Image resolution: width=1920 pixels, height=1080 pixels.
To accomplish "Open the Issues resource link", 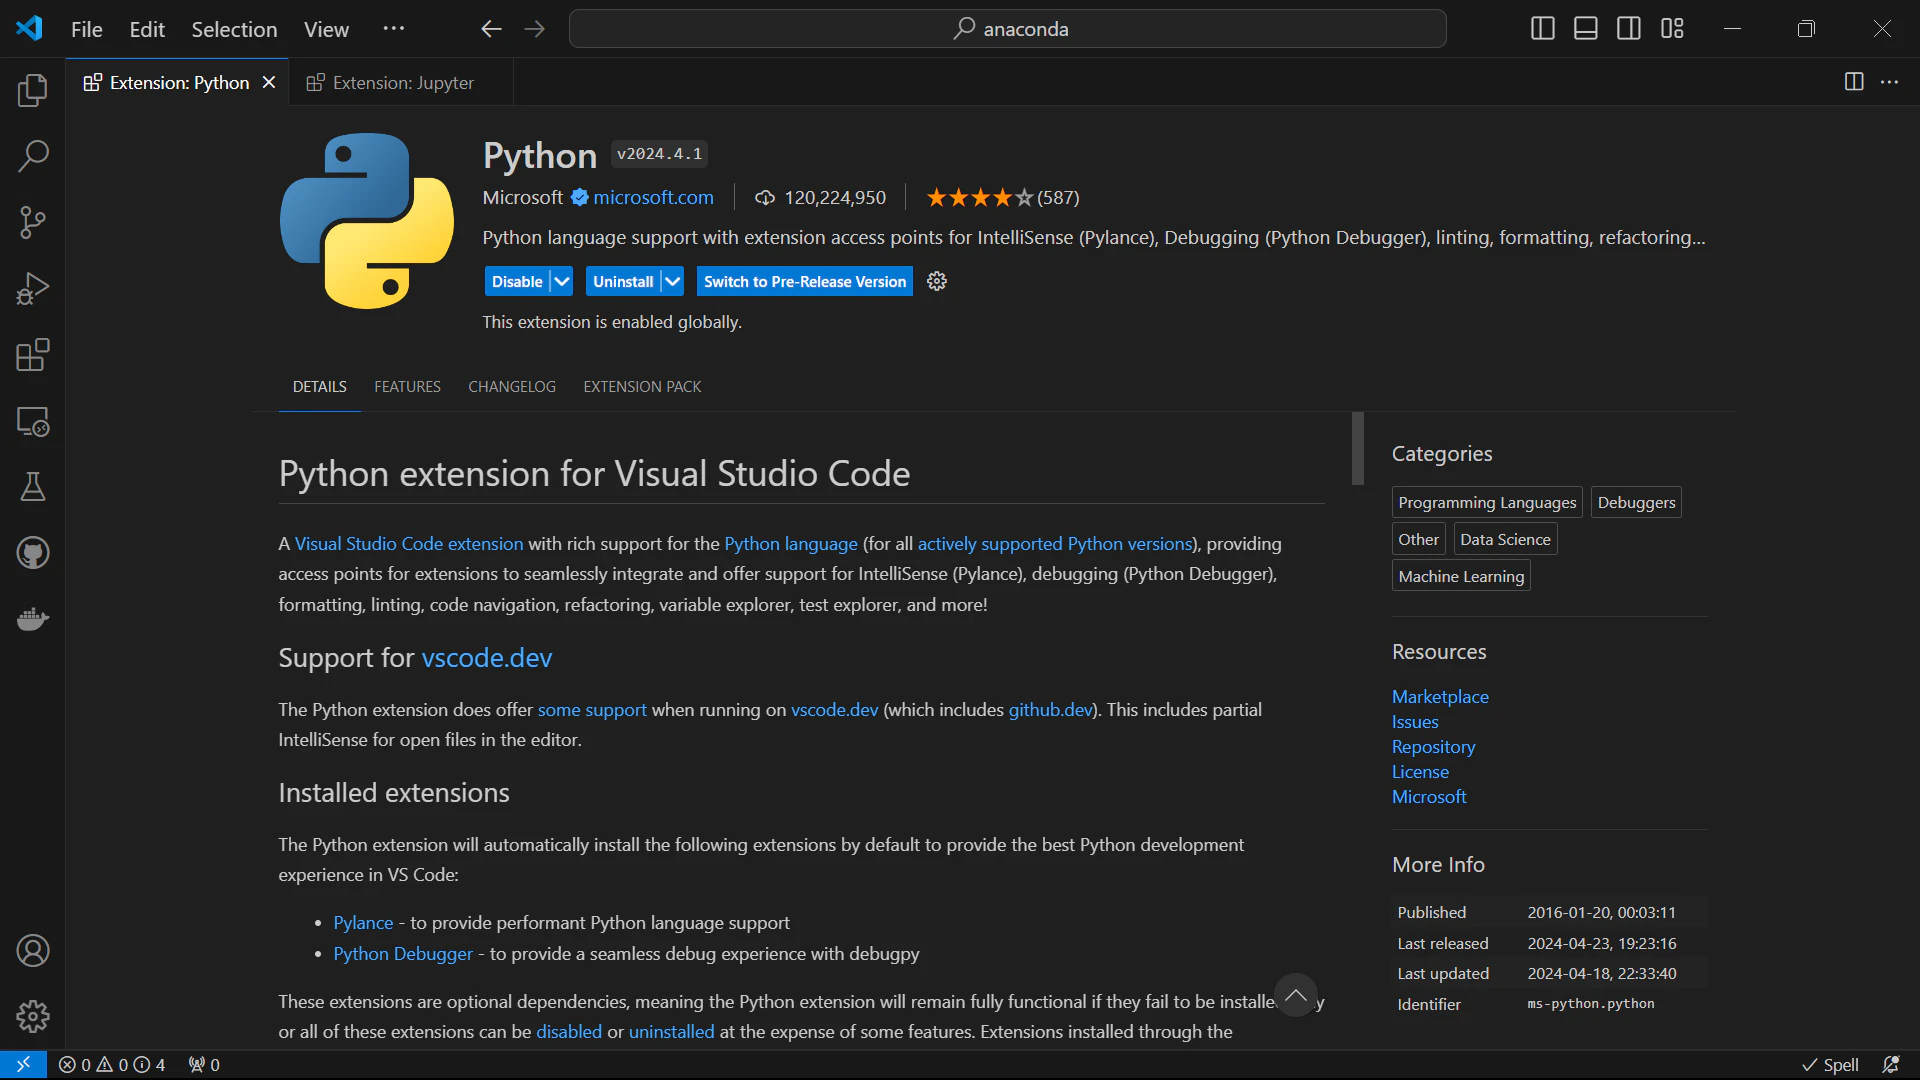I will point(1415,722).
